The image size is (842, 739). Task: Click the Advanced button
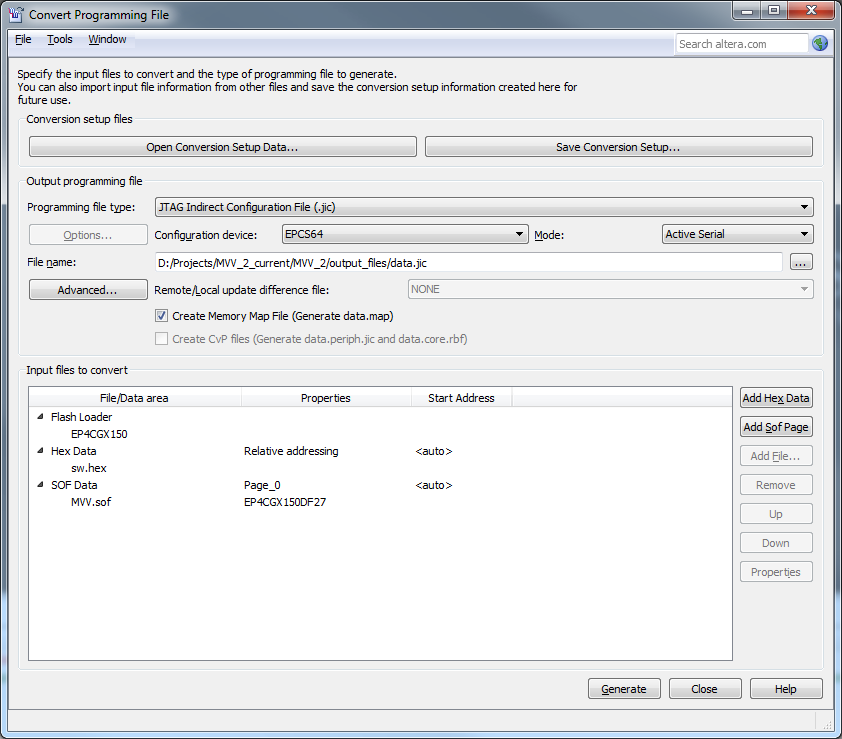[88, 290]
